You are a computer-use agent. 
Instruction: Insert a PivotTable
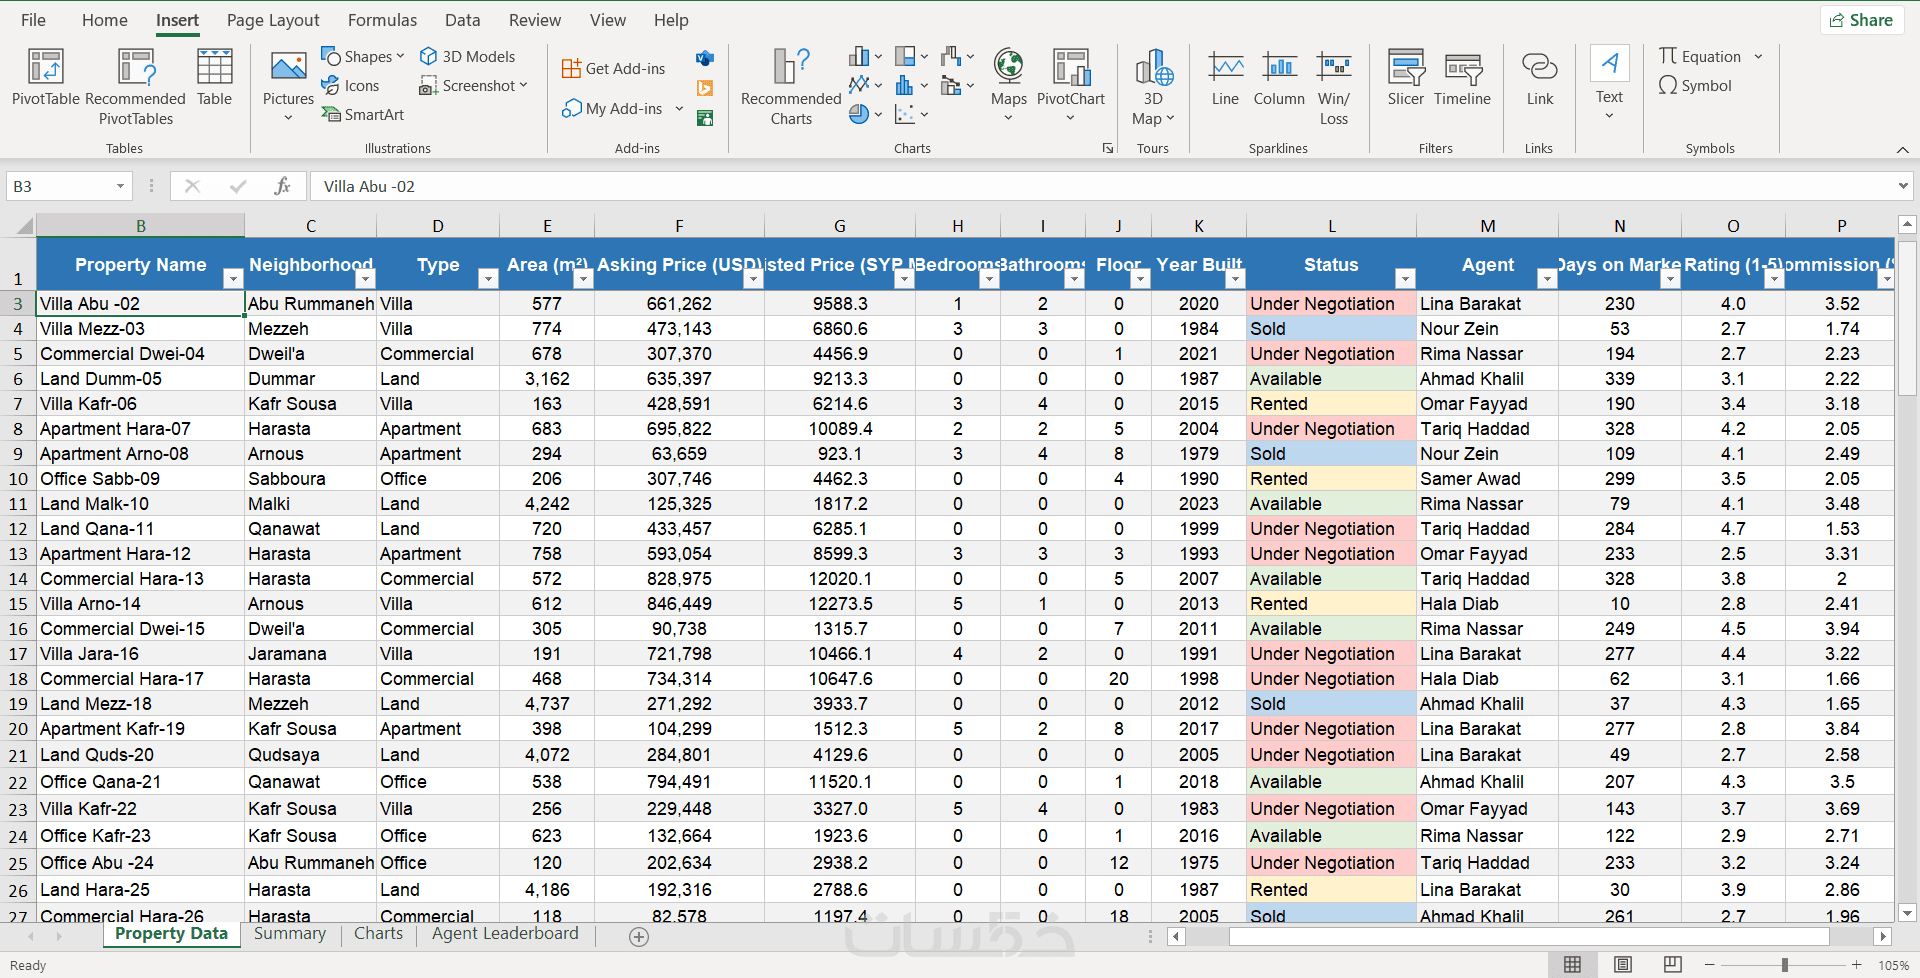45,78
